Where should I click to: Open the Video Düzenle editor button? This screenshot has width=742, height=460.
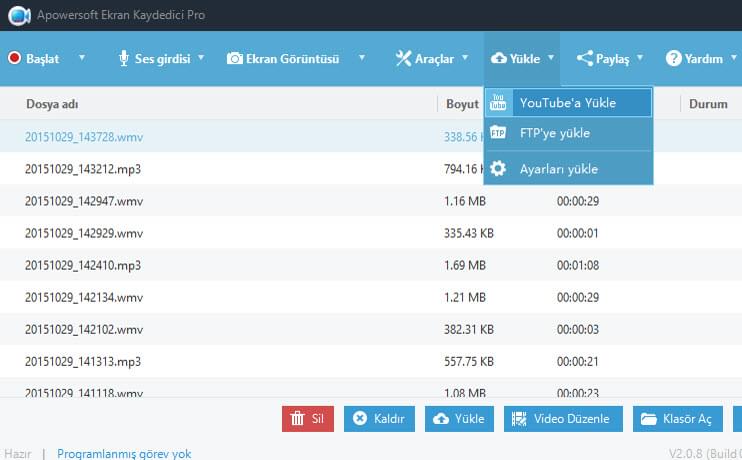click(564, 419)
